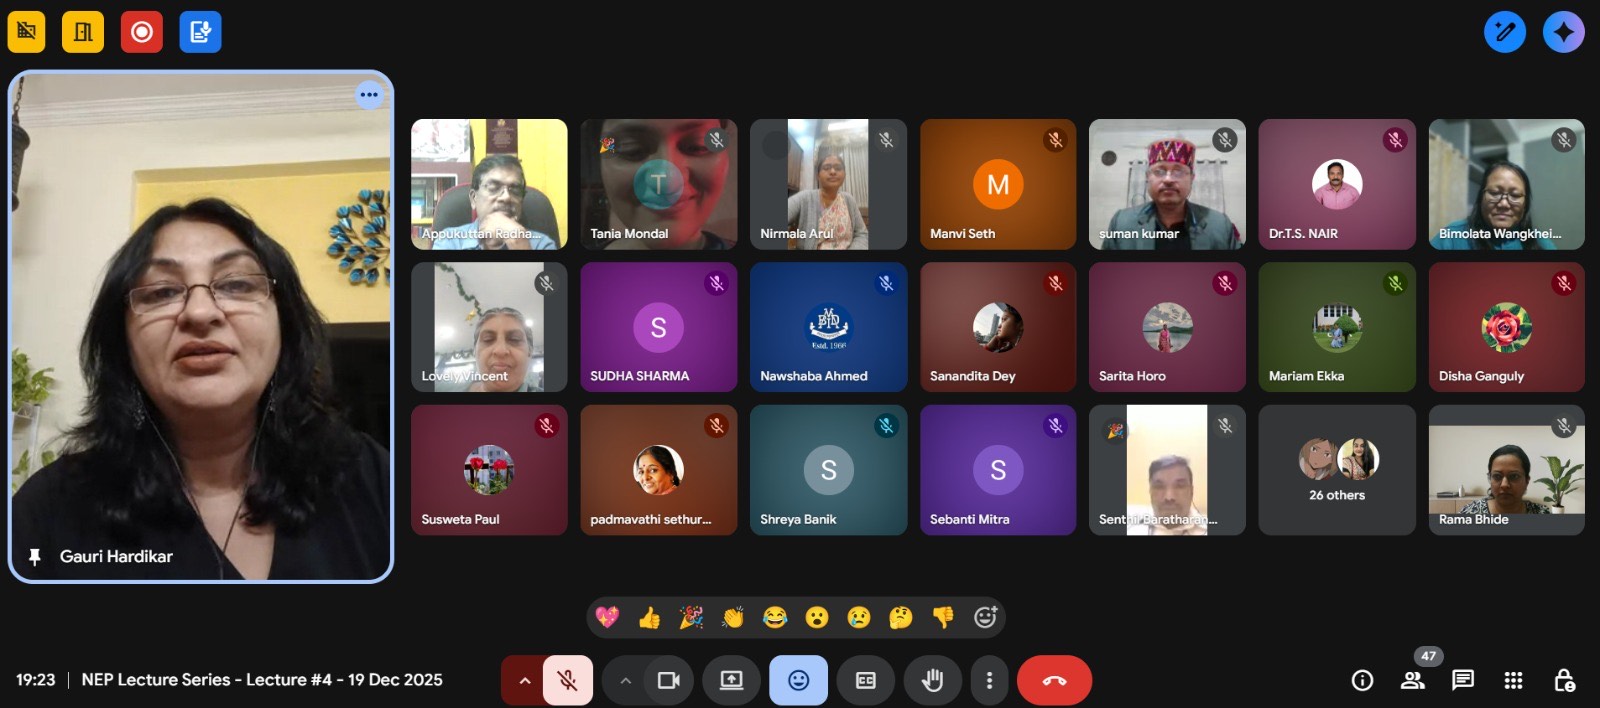The width and height of the screenshot is (1600, 708).
Task: Click the red leave call button
Action: (x=1054, y=680)
